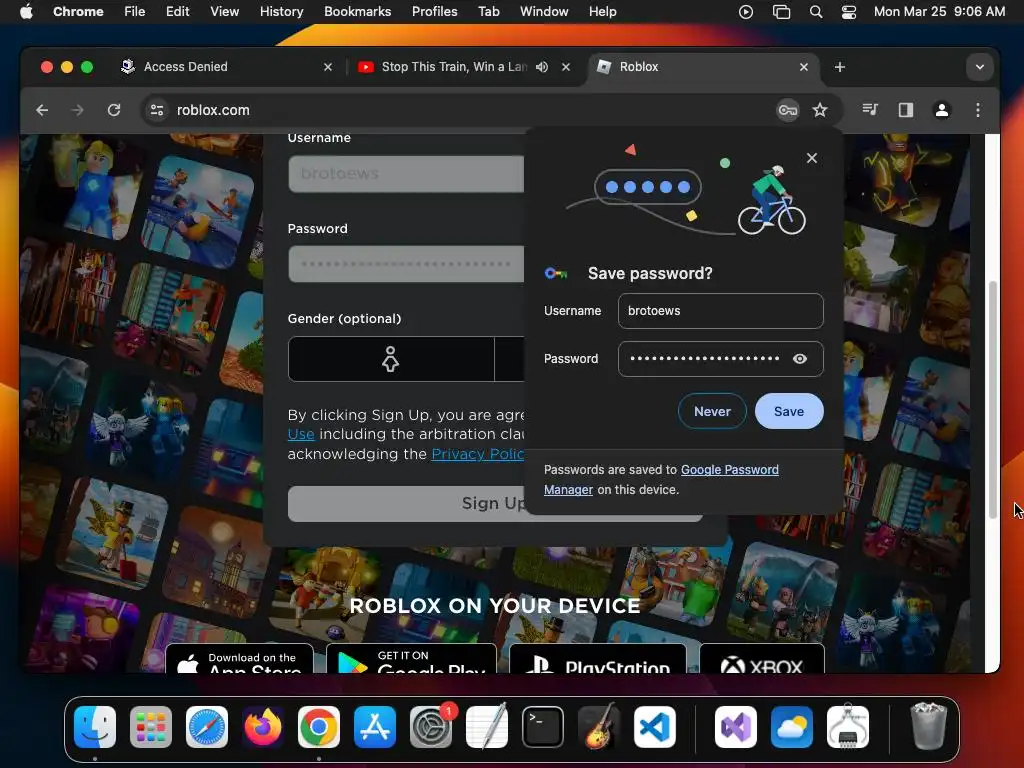Open Finder from the Dock
The image size is (1024, 768).
click(95, 727)
